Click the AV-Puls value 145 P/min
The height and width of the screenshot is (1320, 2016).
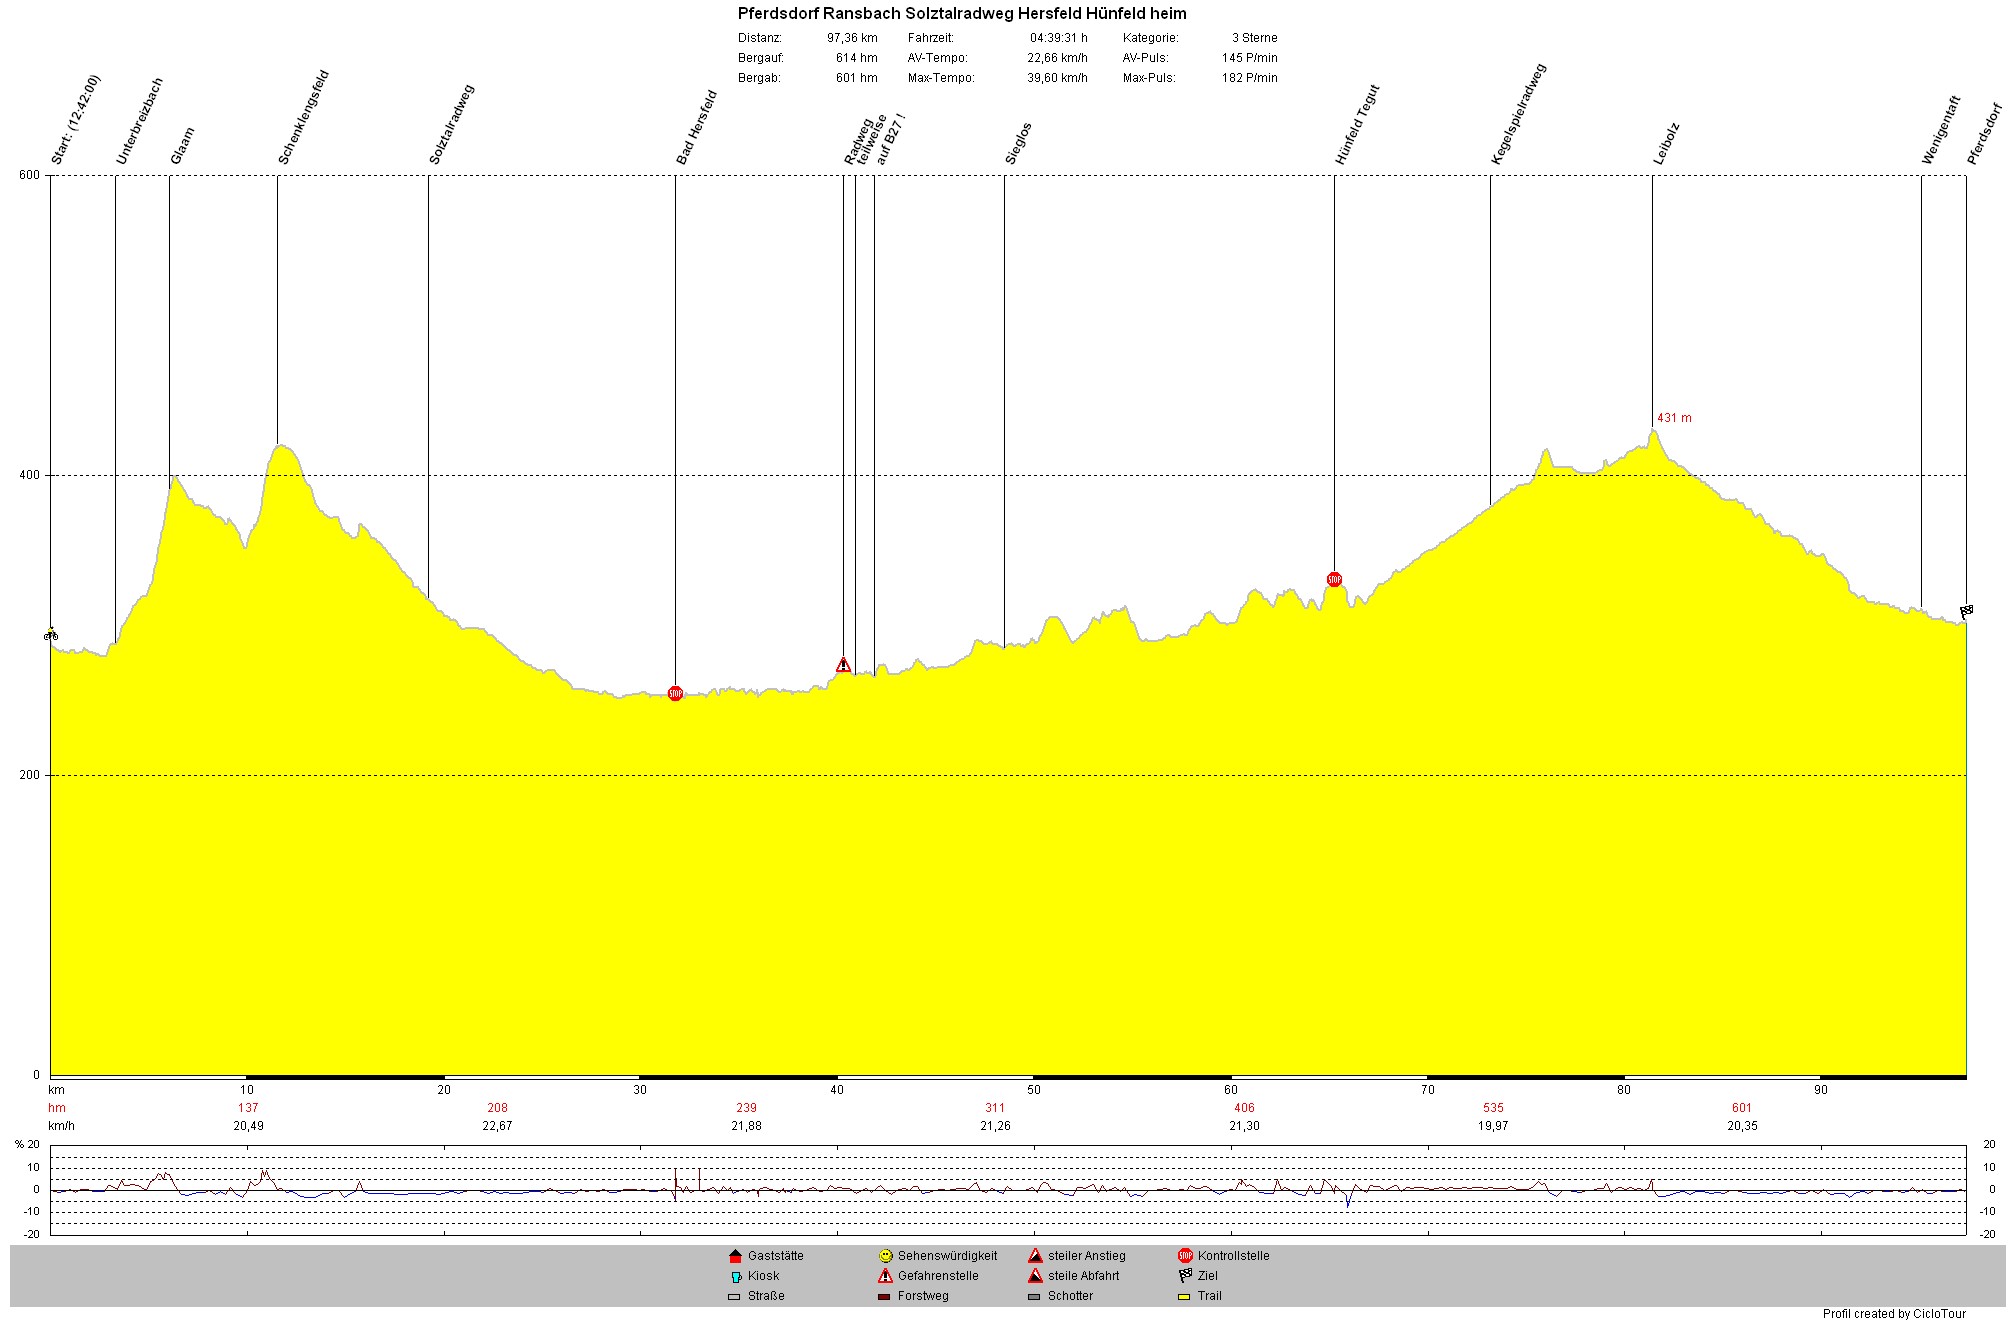[1249, 58]
